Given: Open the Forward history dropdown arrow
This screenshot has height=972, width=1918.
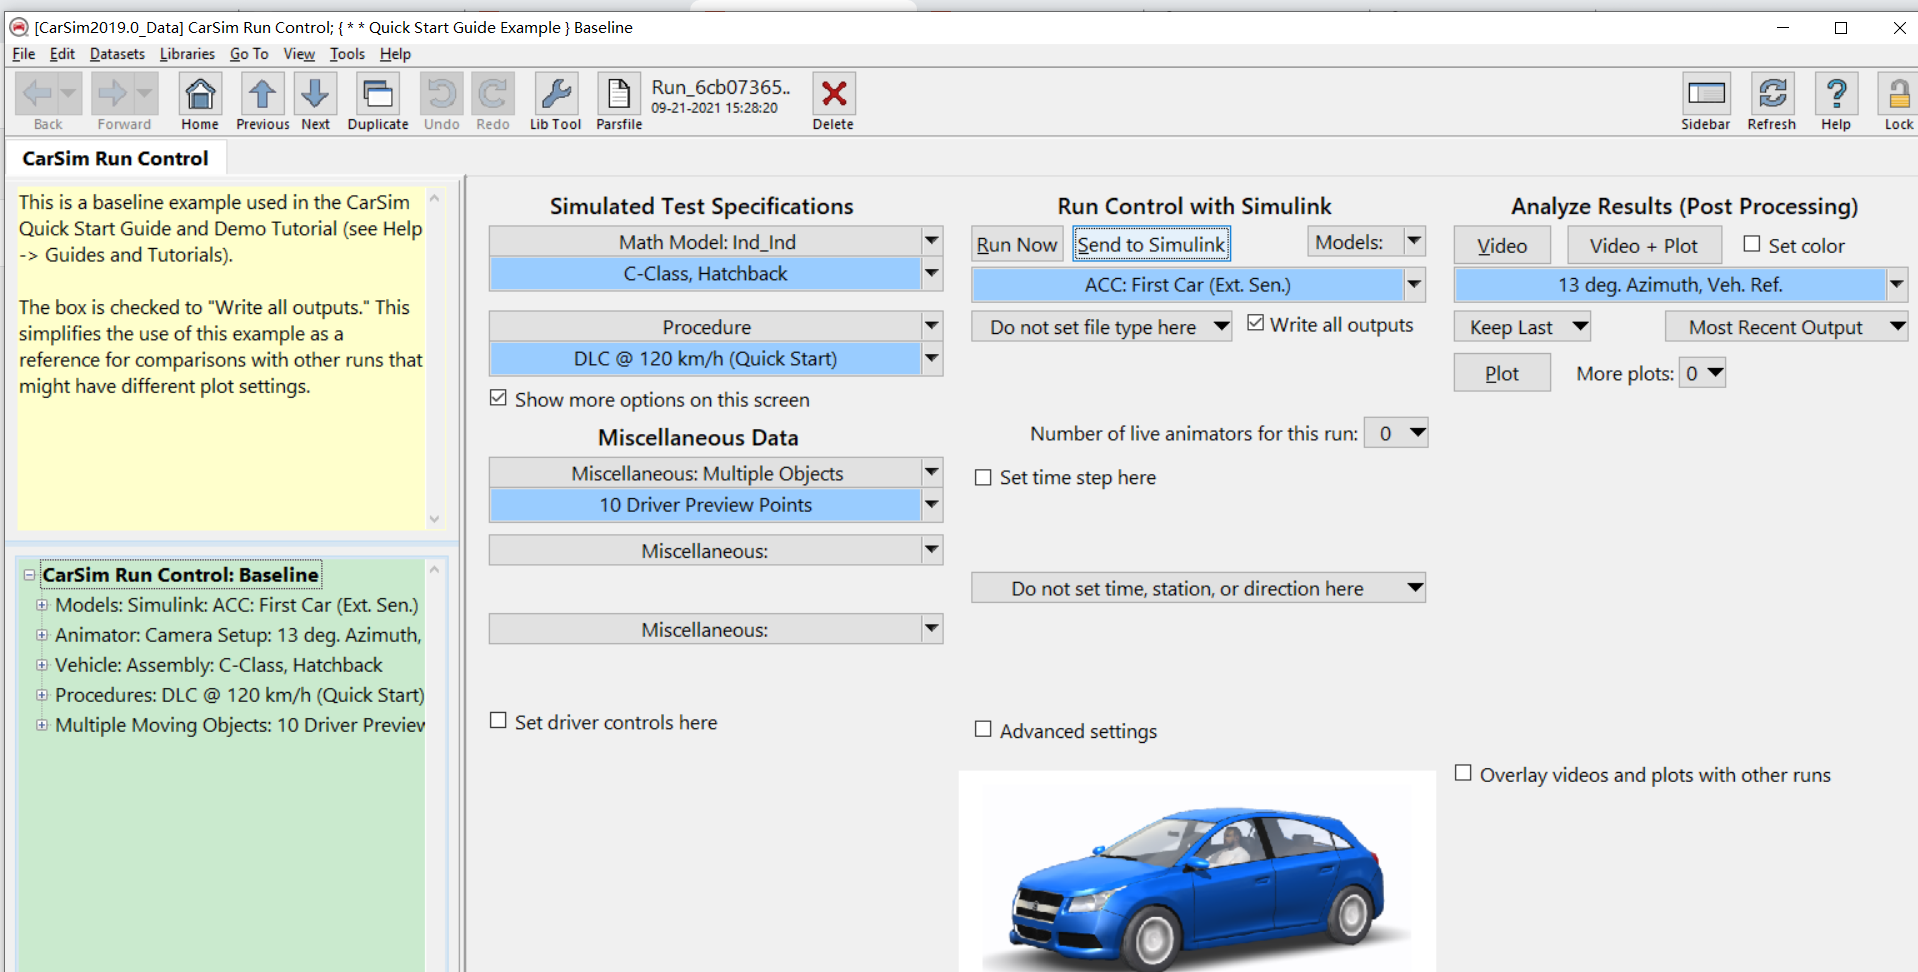Looking at the screenshot, I should pos(145,95).
